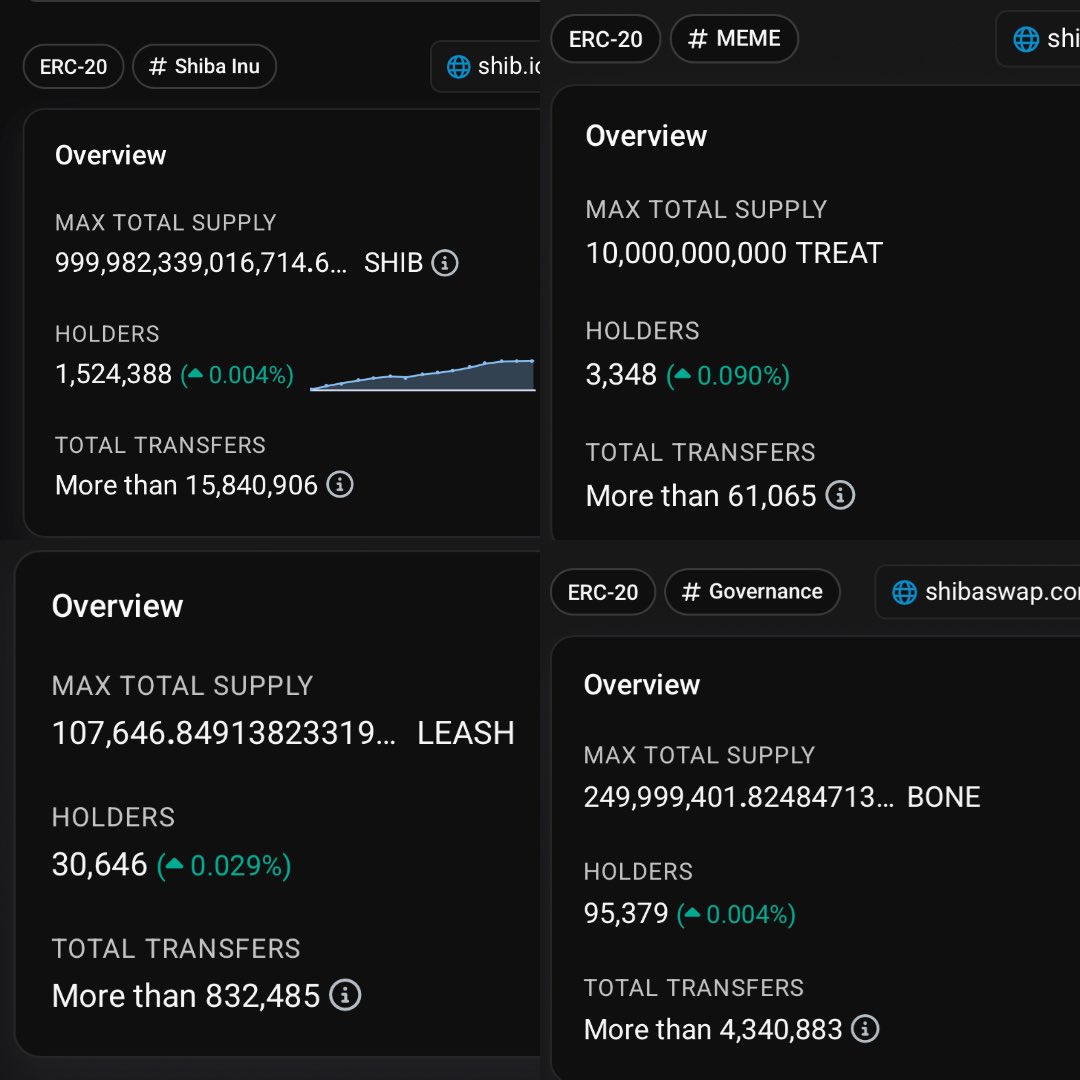Click the 0.029% holders change
1080x1080 pixels.
[x=225, y=865]
